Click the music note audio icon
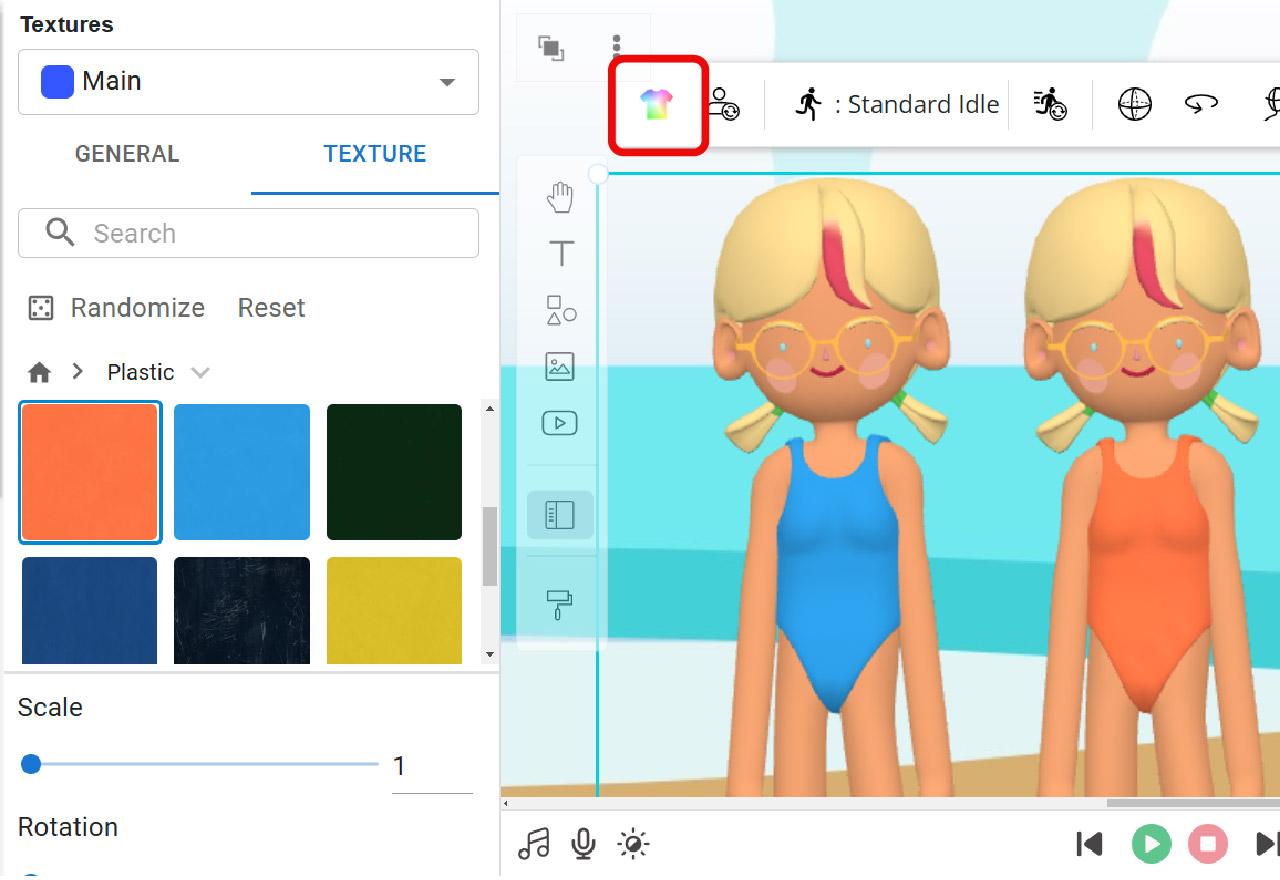This screenshot has height=880, width=1280. [534, 844]
